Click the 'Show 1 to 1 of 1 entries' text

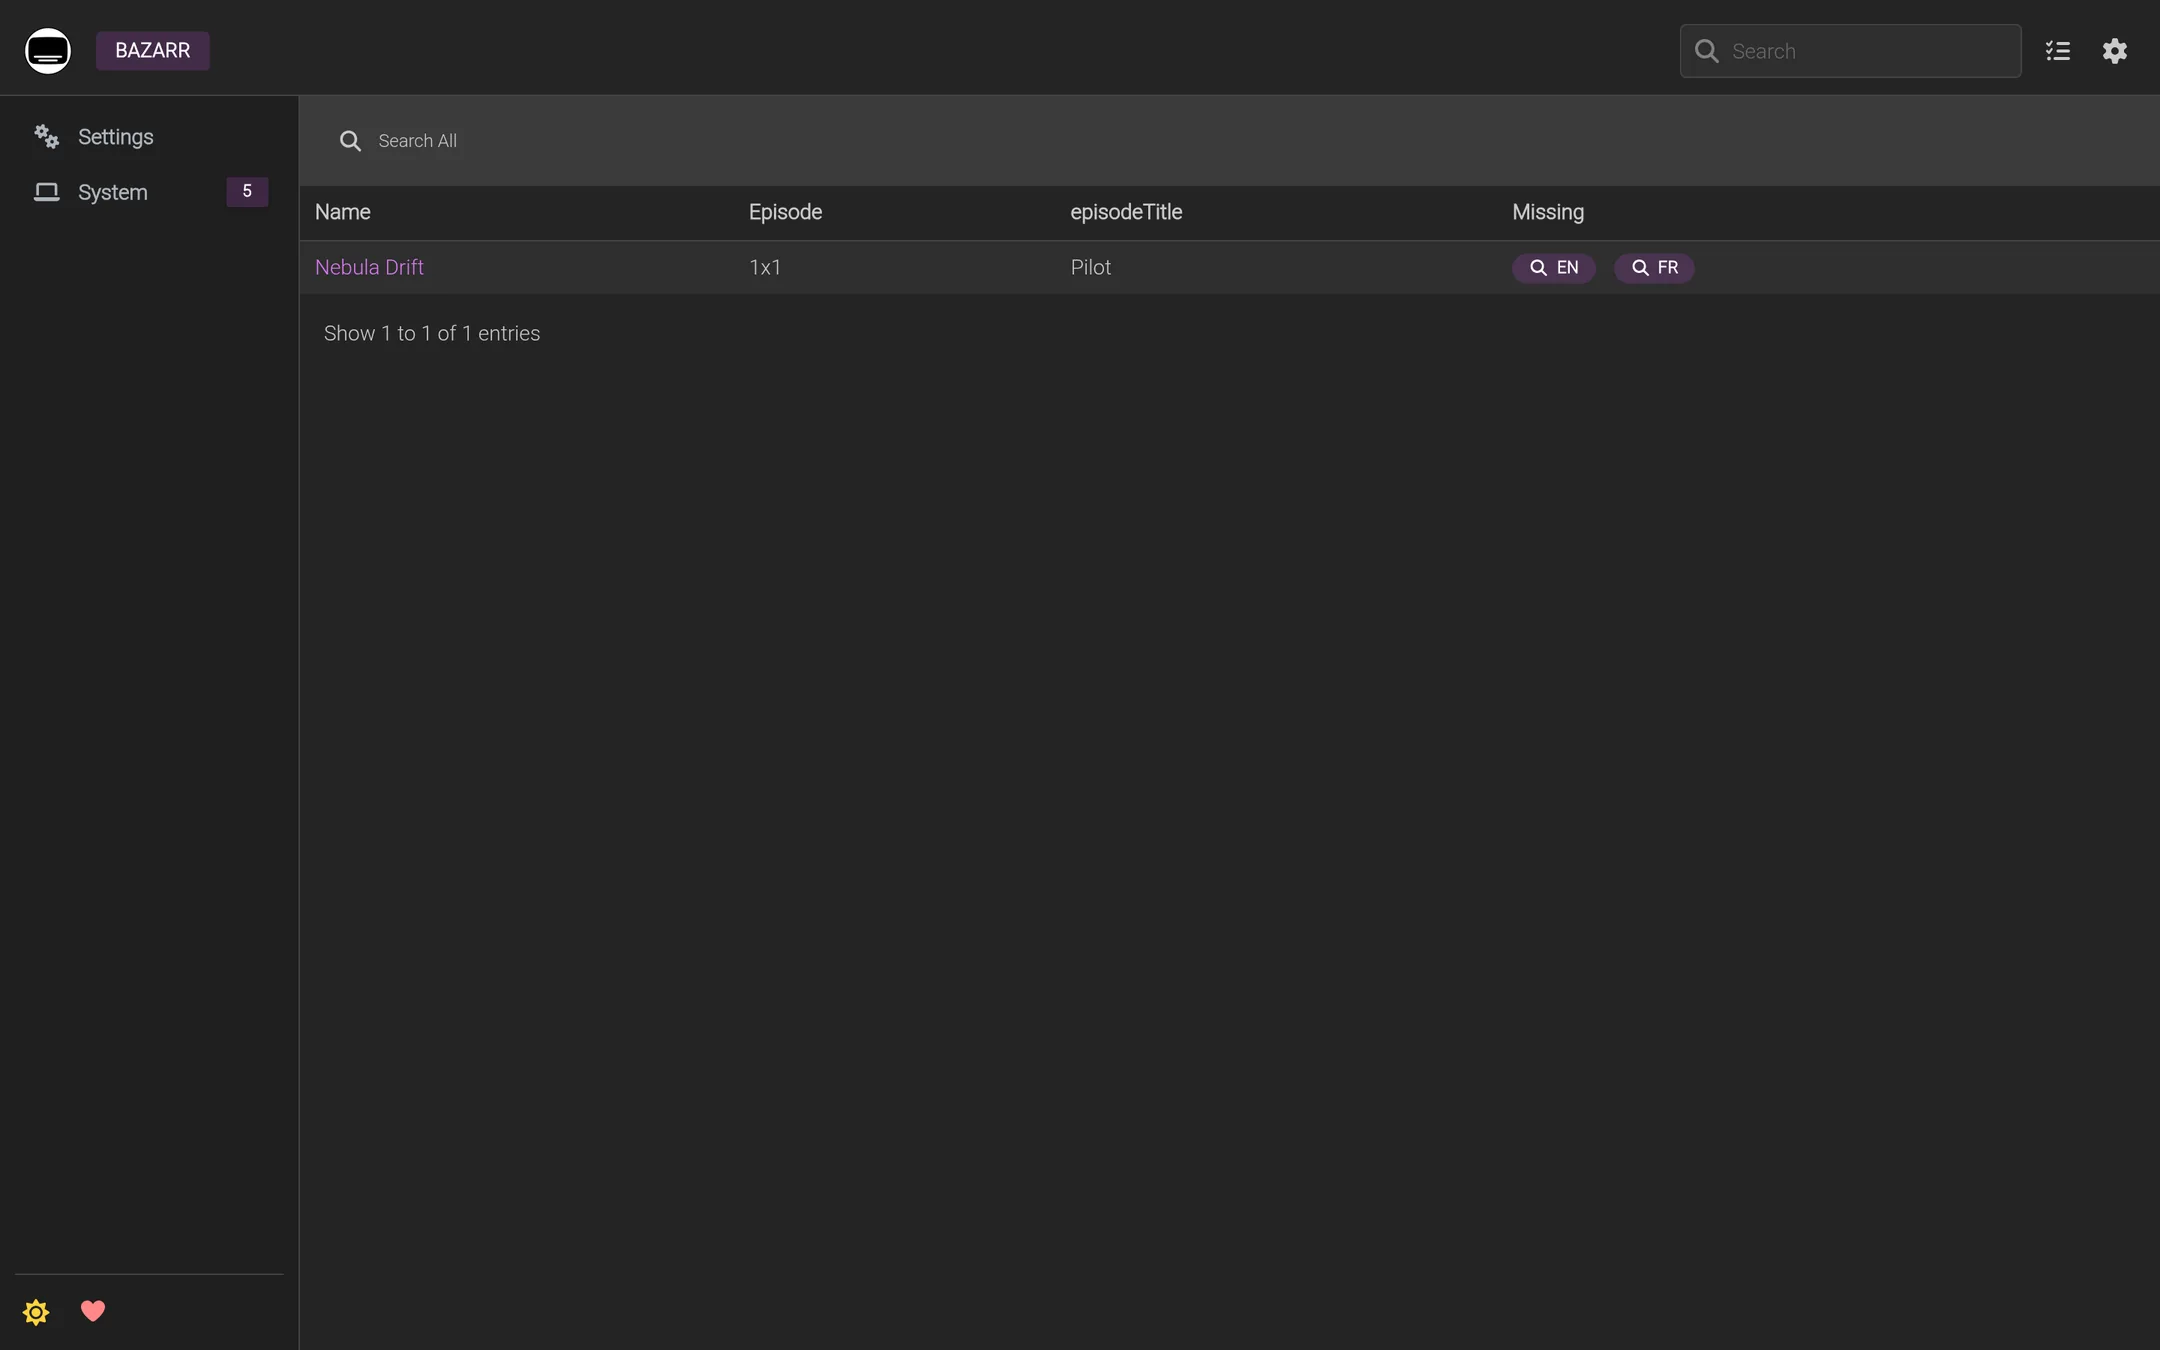tap(432, 334)
